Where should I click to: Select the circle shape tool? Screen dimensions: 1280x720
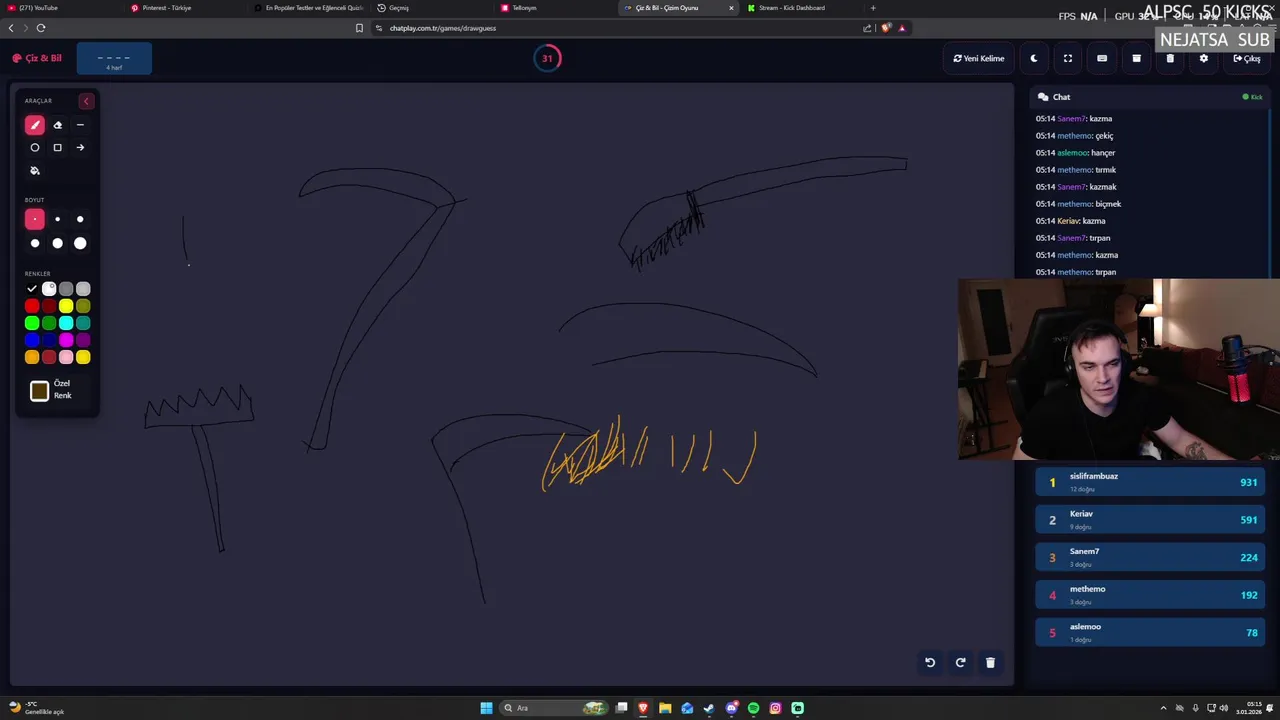[35, 147]
